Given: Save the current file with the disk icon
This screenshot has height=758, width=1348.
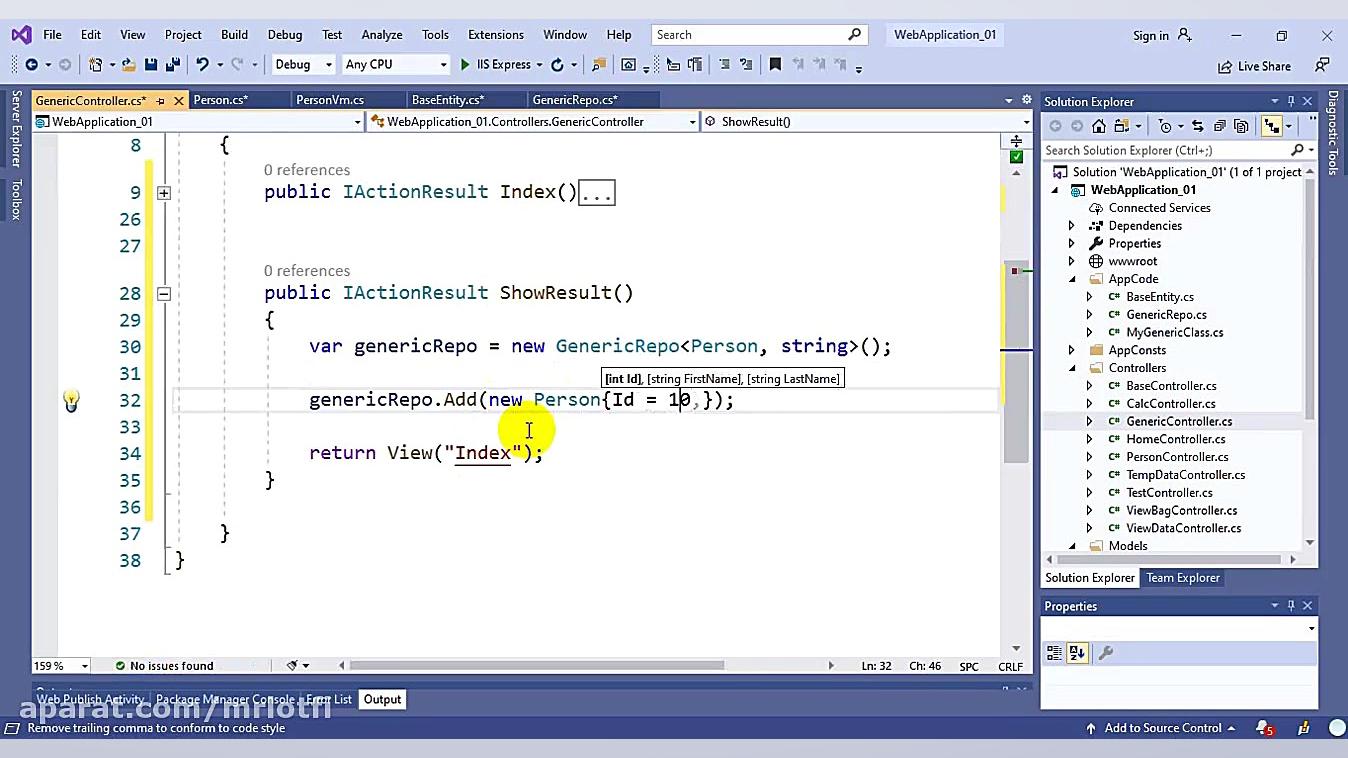Looking at the screenshot, I should [151, 65].
